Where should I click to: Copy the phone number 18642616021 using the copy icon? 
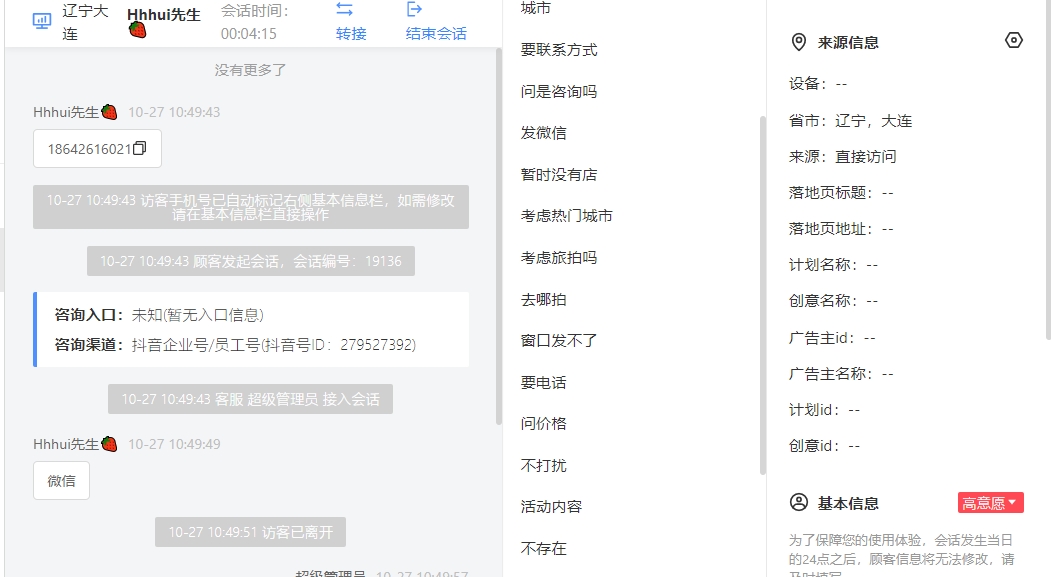(139, 148)
